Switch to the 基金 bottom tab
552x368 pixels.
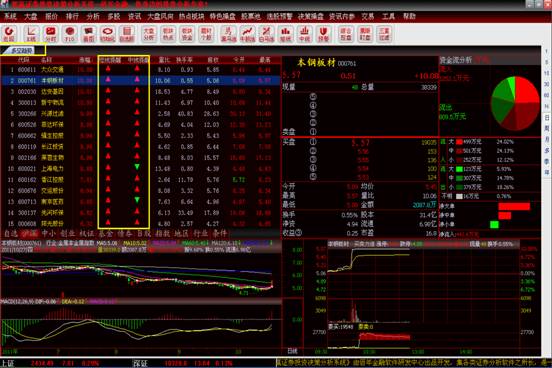point(105,233)
